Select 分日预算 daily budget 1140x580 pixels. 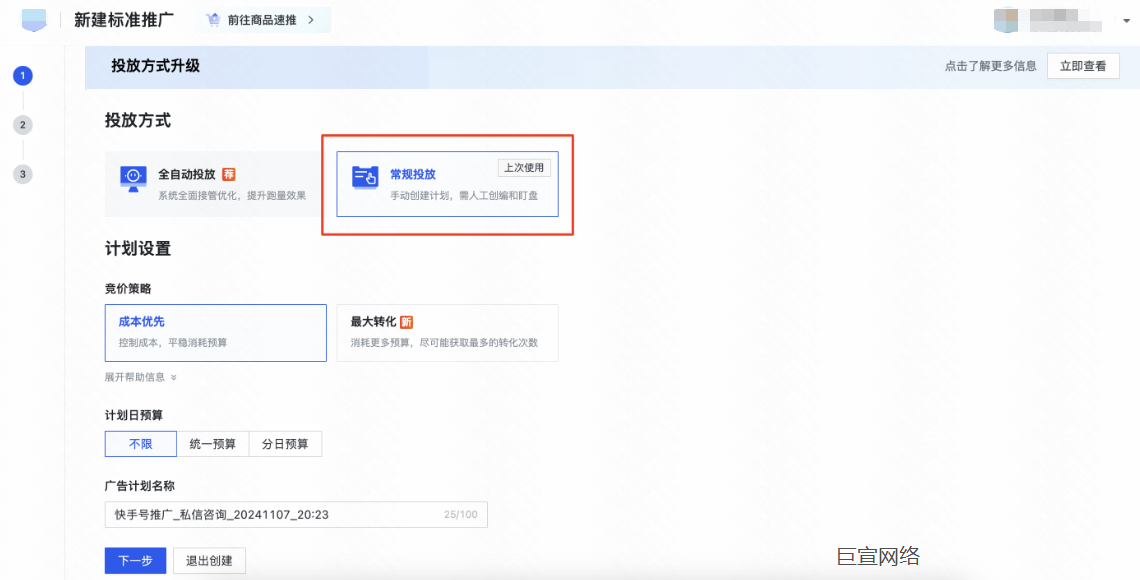click(x=285, y=444)
